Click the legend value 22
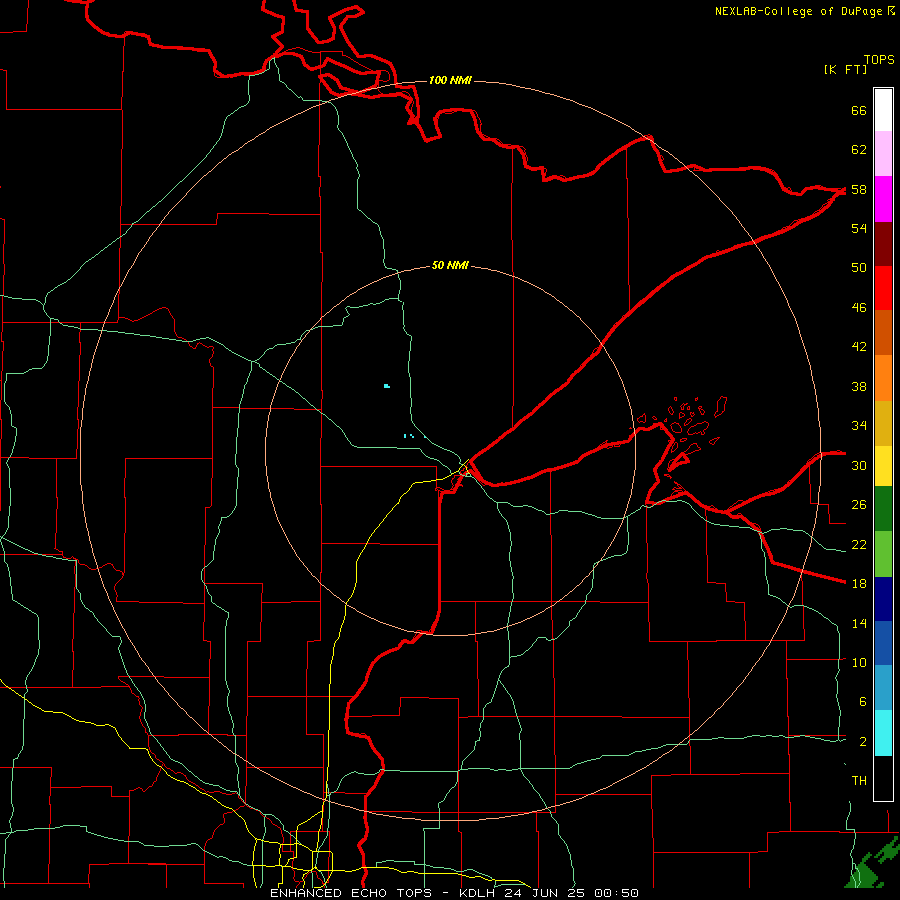 [x=859, y=544]
